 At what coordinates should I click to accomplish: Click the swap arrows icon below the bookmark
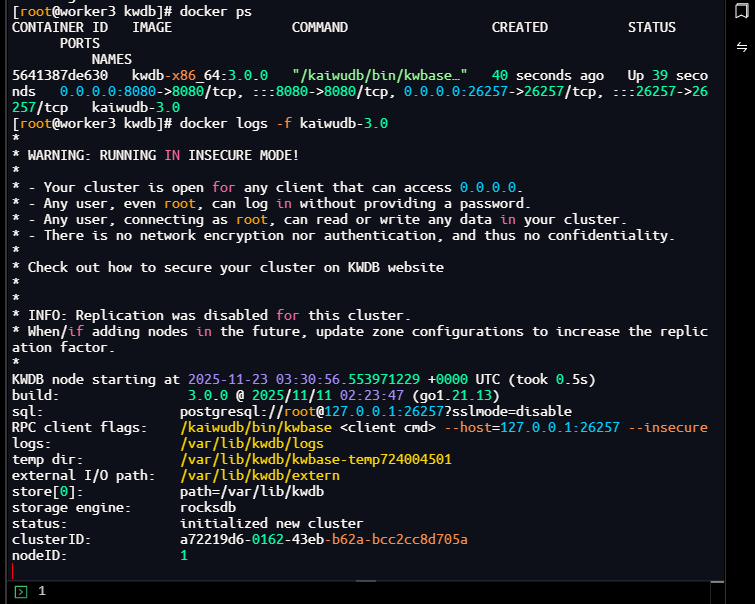[742, 47]
